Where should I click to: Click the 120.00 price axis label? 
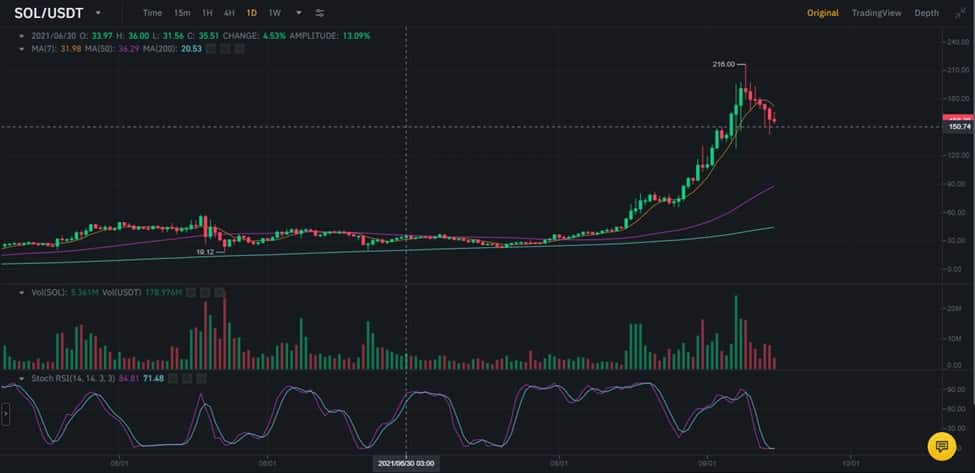point(958,155)
